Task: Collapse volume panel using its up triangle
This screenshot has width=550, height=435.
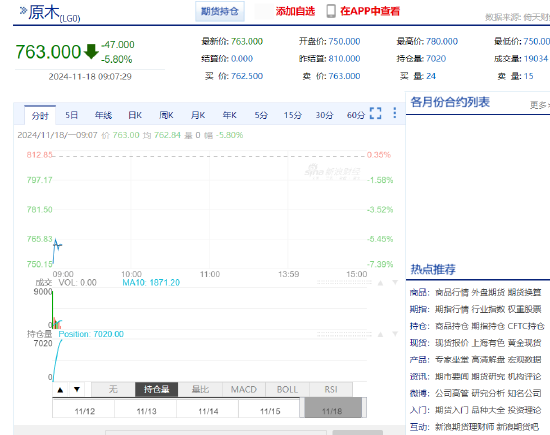Action: (x=380, y=283)
